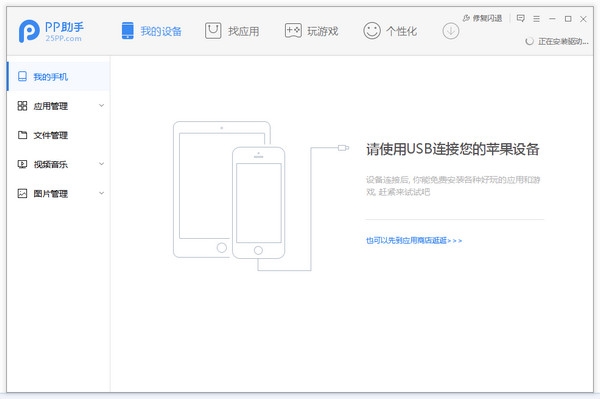Click the feedback speech bubble icon

tap(520, 18)
